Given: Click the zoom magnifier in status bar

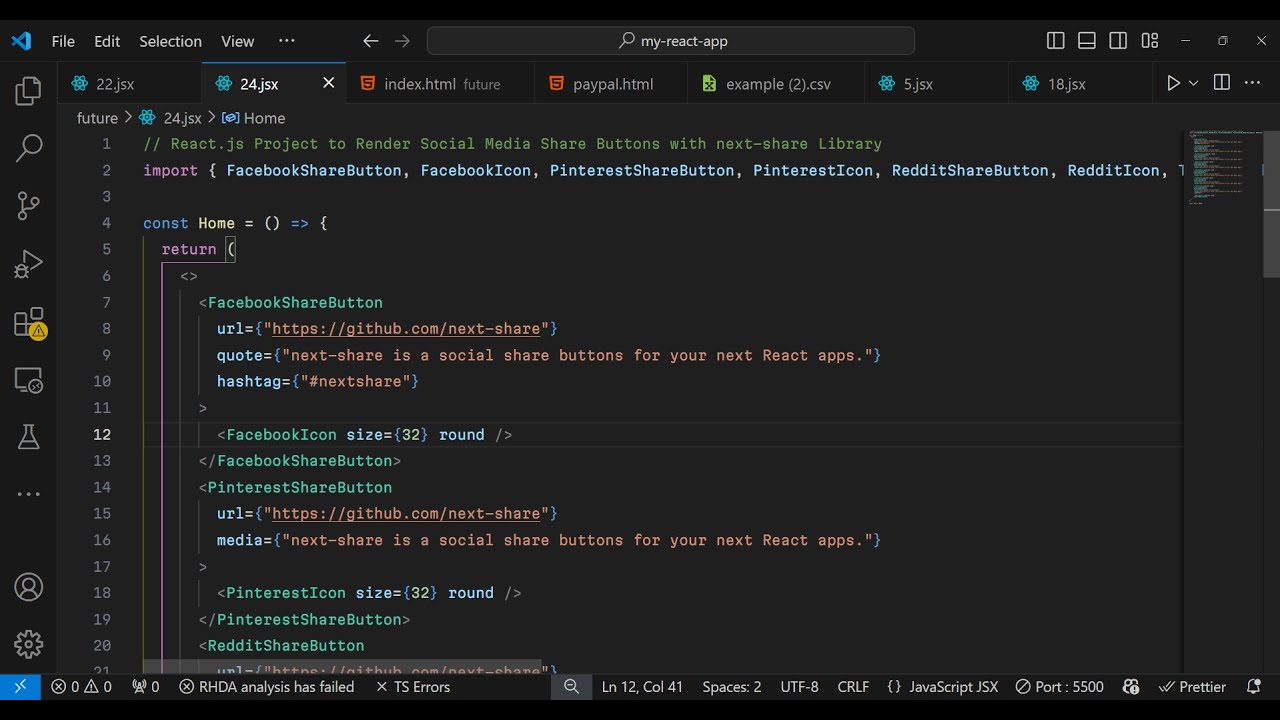Looking at the screenshot, I should (571, 687).
